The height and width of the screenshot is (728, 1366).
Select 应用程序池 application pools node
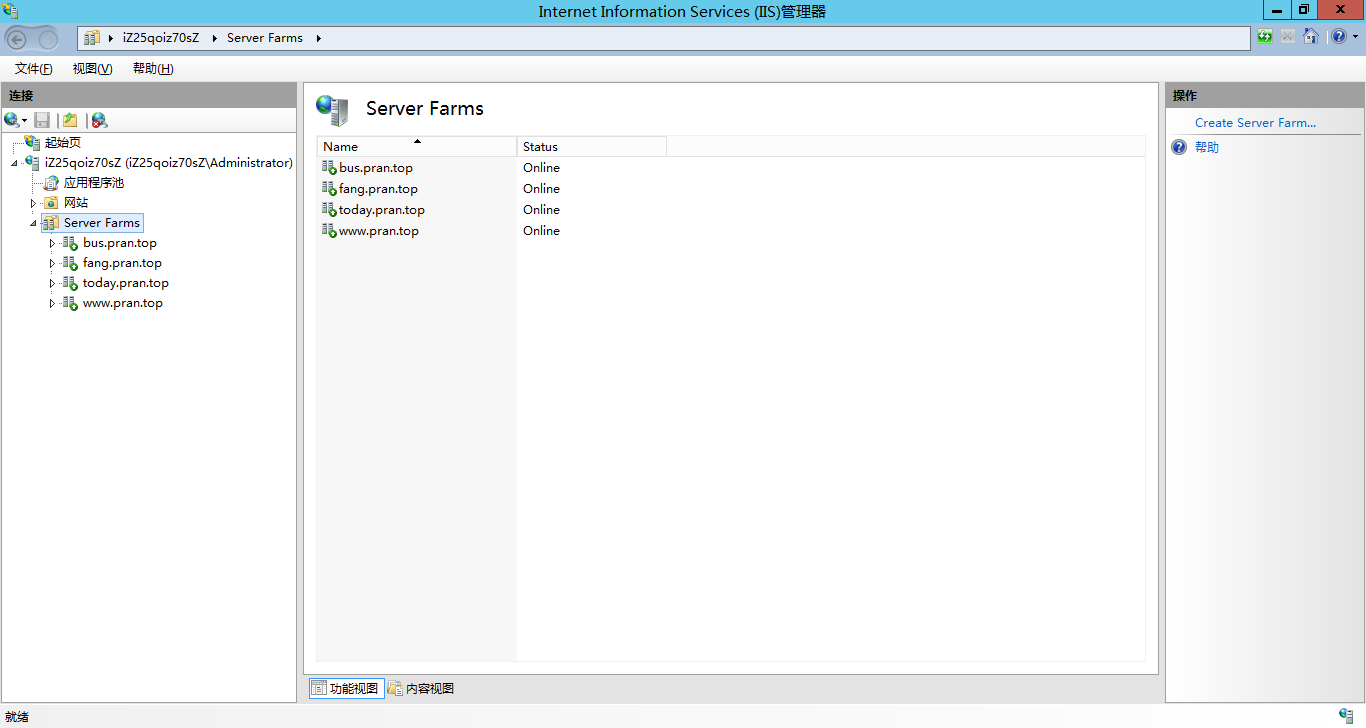coord(93,183)
